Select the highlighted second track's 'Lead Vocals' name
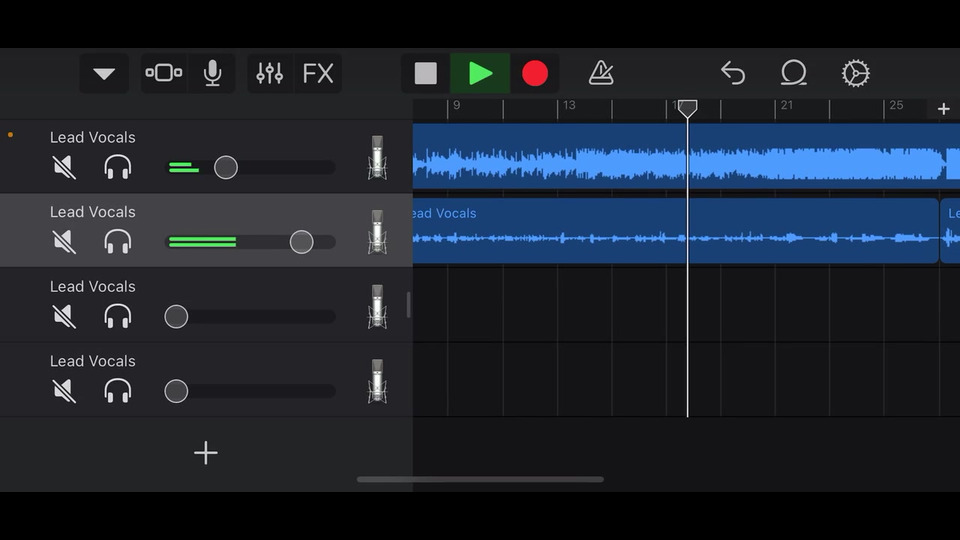The width and height of the screenshot is (960, 540). (x=92, y=212)
